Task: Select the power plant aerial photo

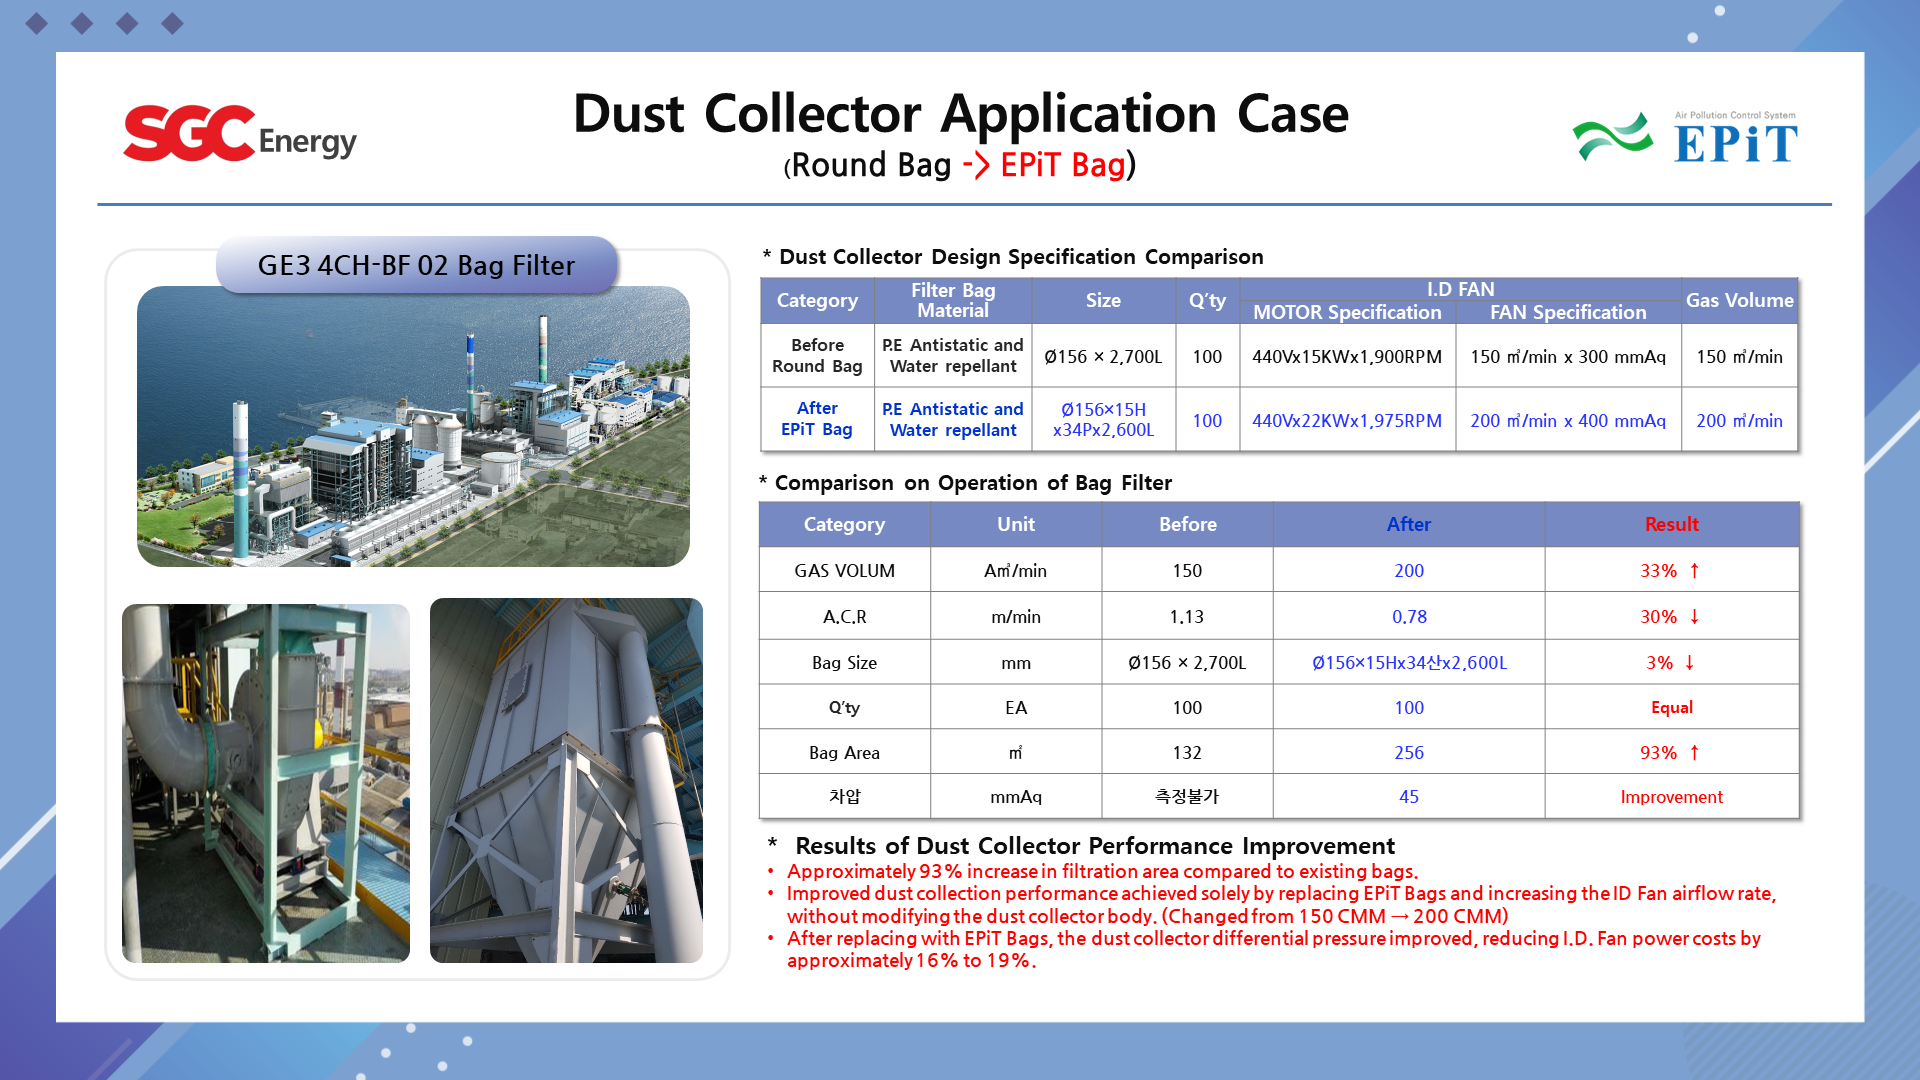Action: (413, 427)
